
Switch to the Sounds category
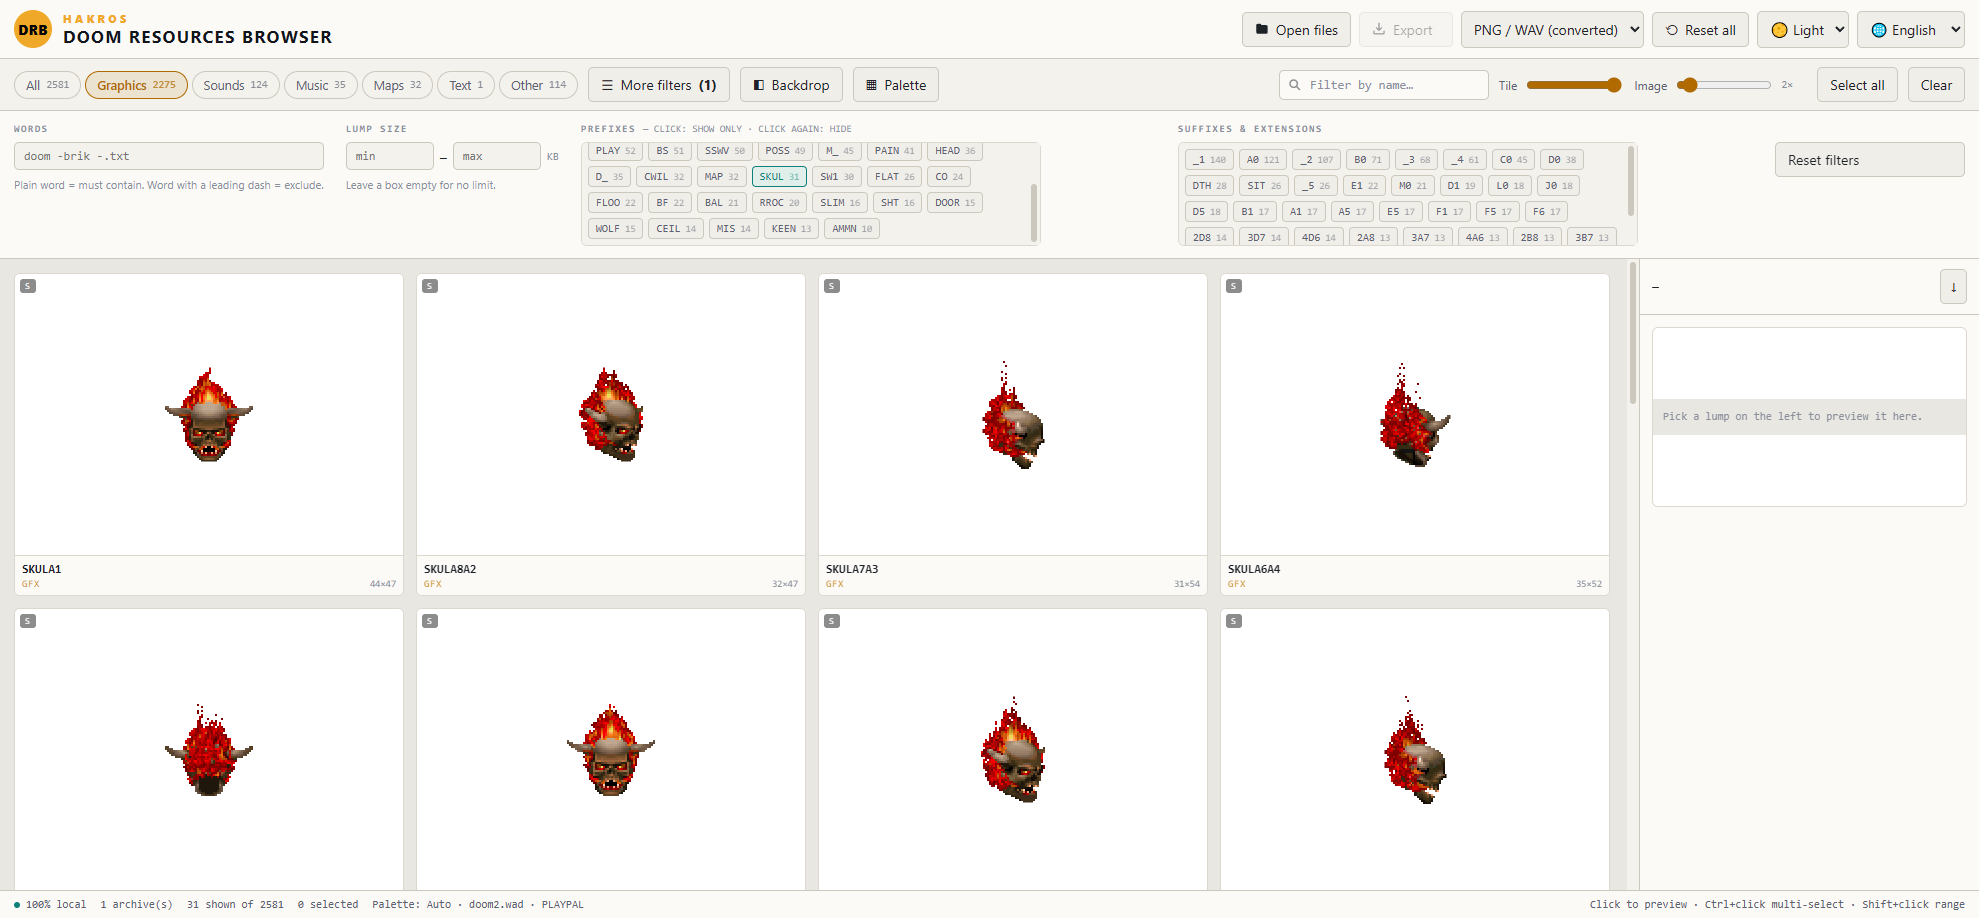pos(235,85)
